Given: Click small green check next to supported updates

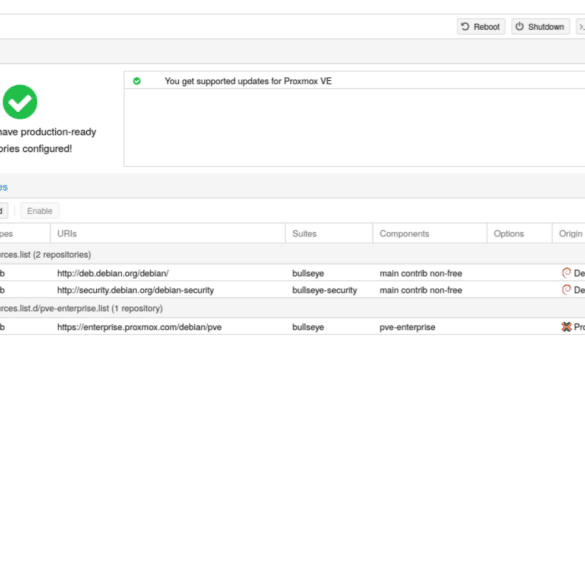Looking at the screenshot, I should 137,81.
